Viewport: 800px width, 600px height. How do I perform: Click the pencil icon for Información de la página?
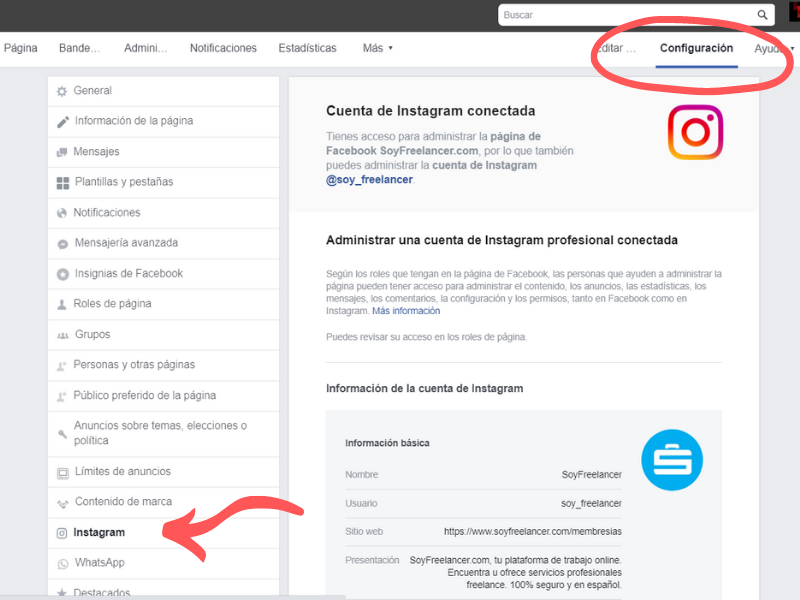pyautogui.click(x=63, y=122)
